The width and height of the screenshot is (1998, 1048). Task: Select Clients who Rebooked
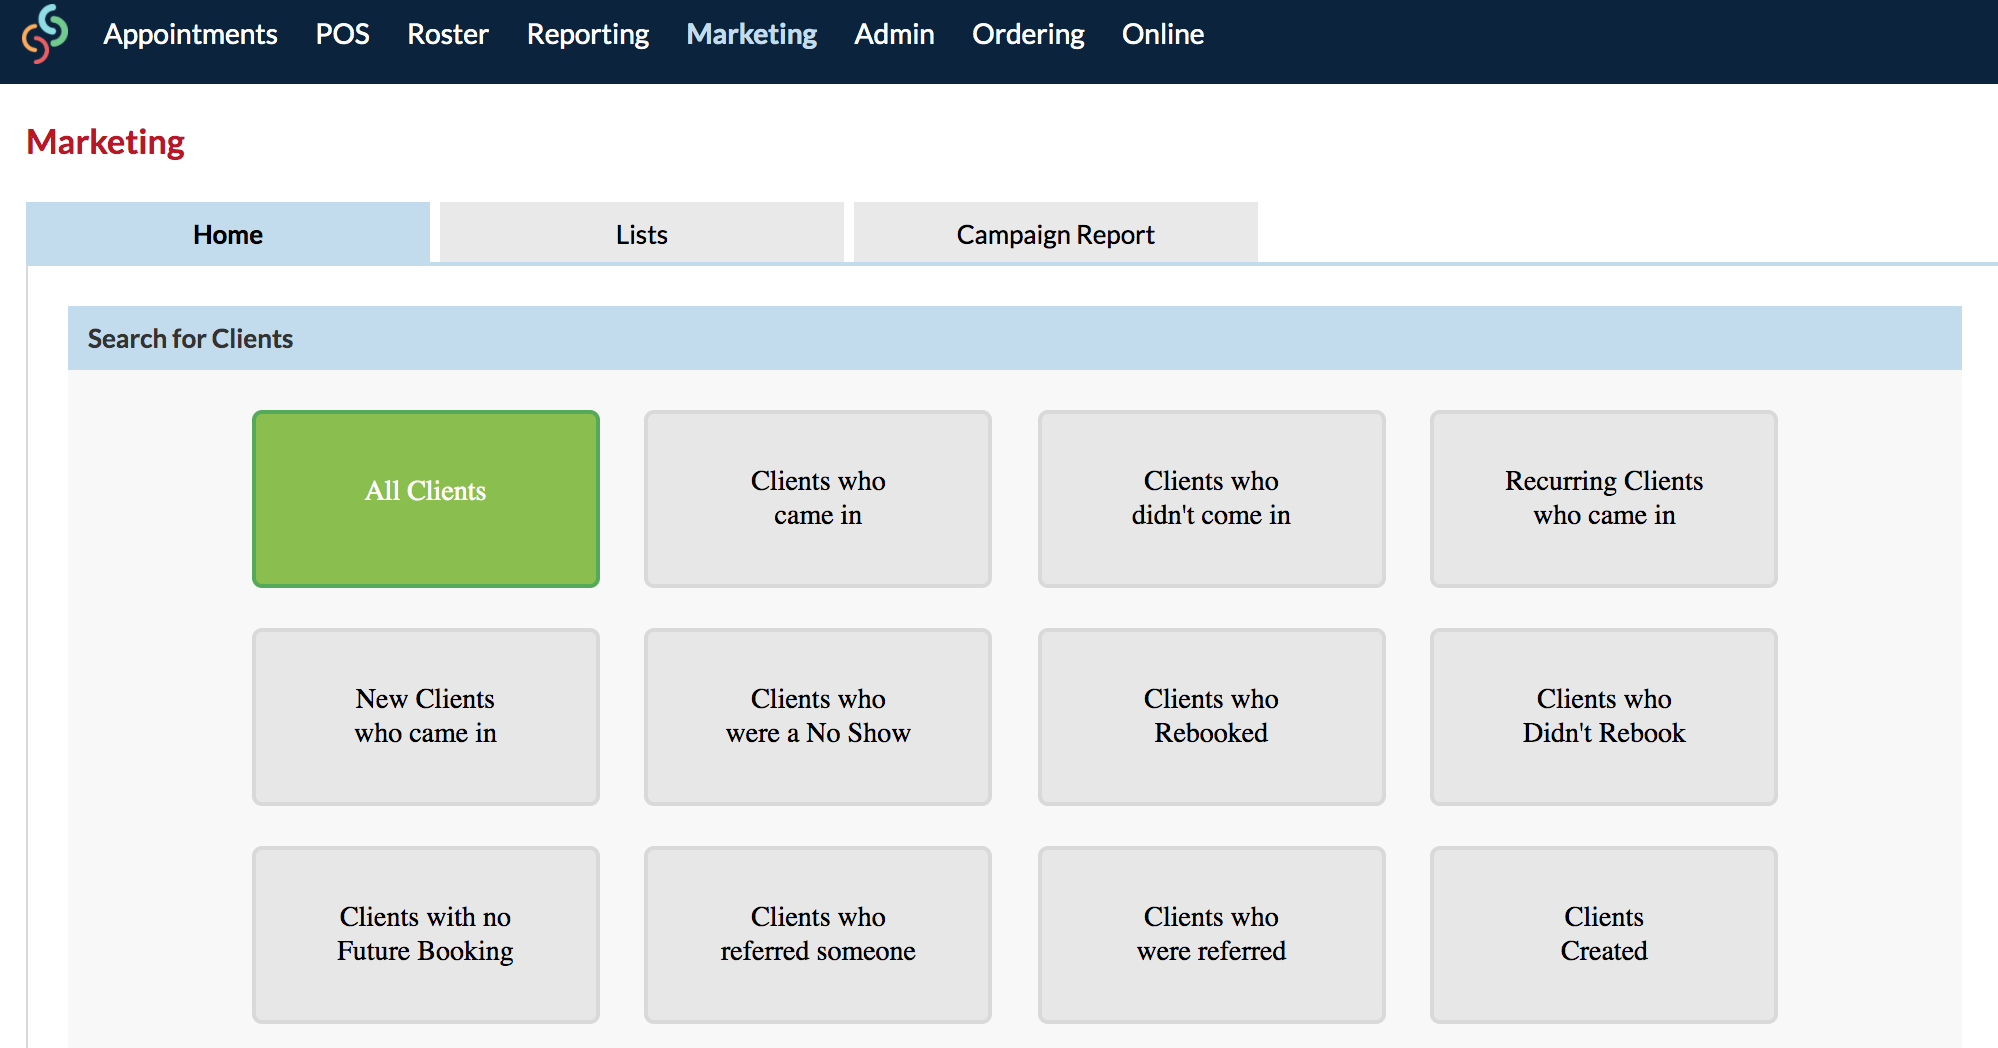(1212, 717)
